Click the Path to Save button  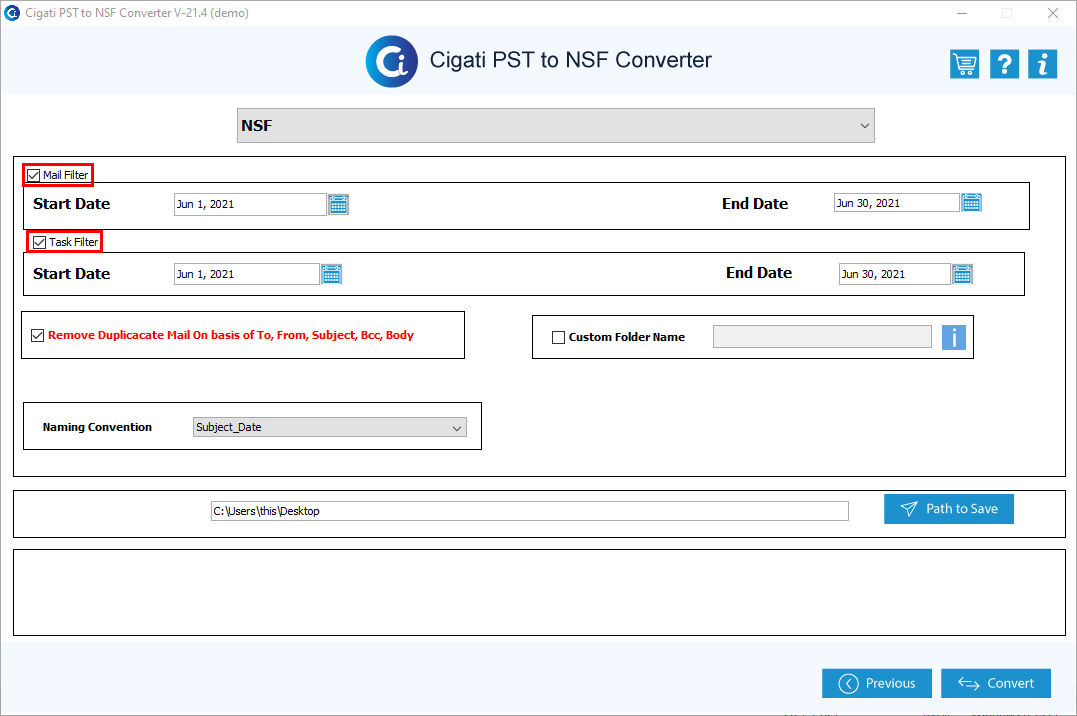point(949,509)
